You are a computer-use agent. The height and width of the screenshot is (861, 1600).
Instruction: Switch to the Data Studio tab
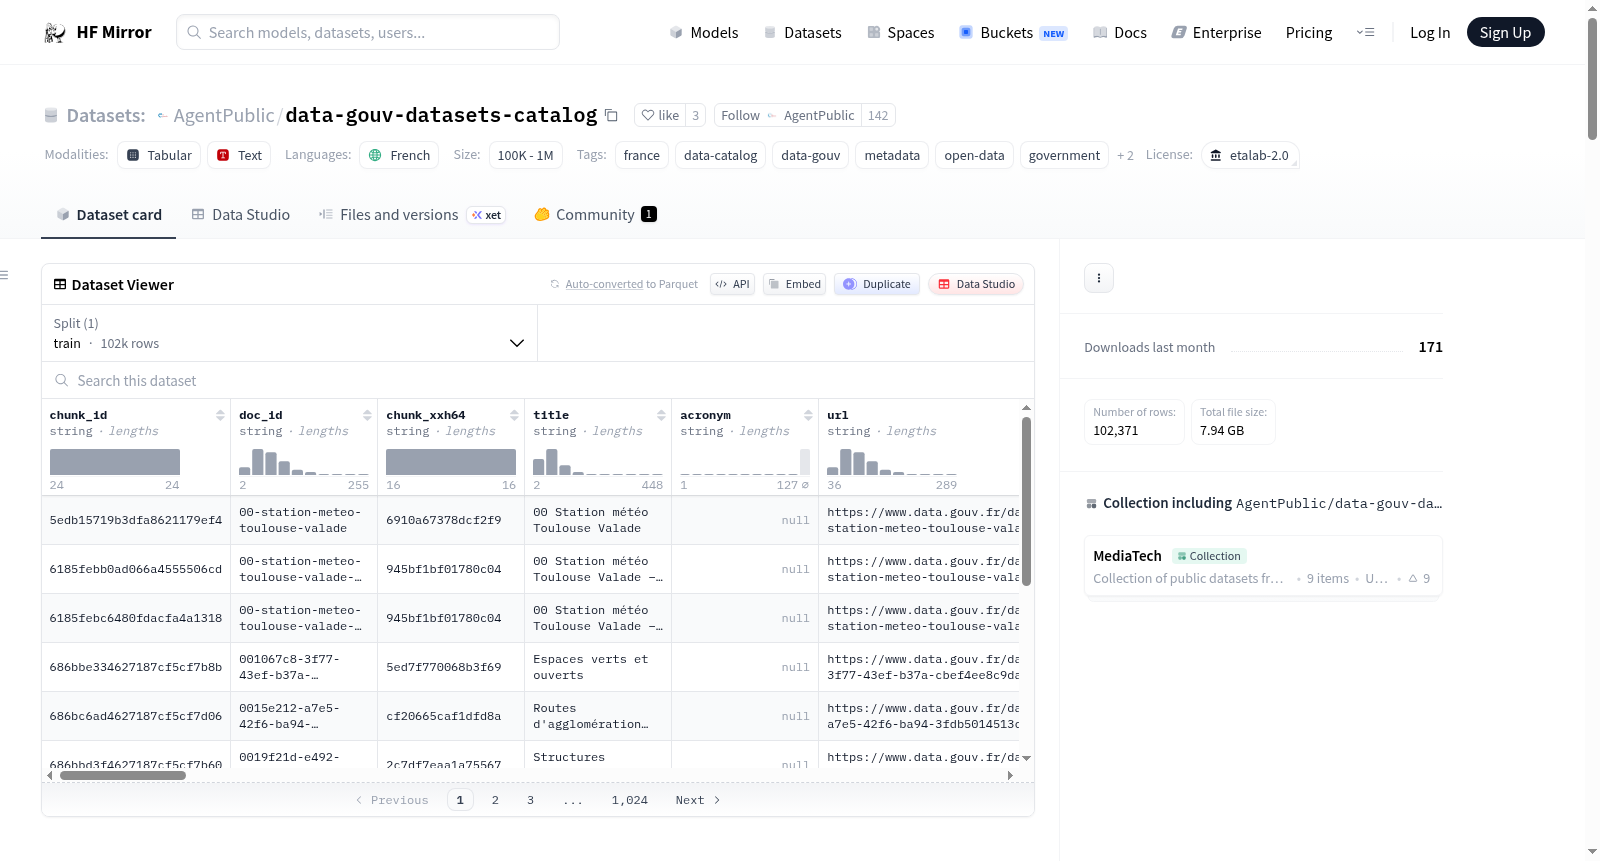(x=241, y=215)
